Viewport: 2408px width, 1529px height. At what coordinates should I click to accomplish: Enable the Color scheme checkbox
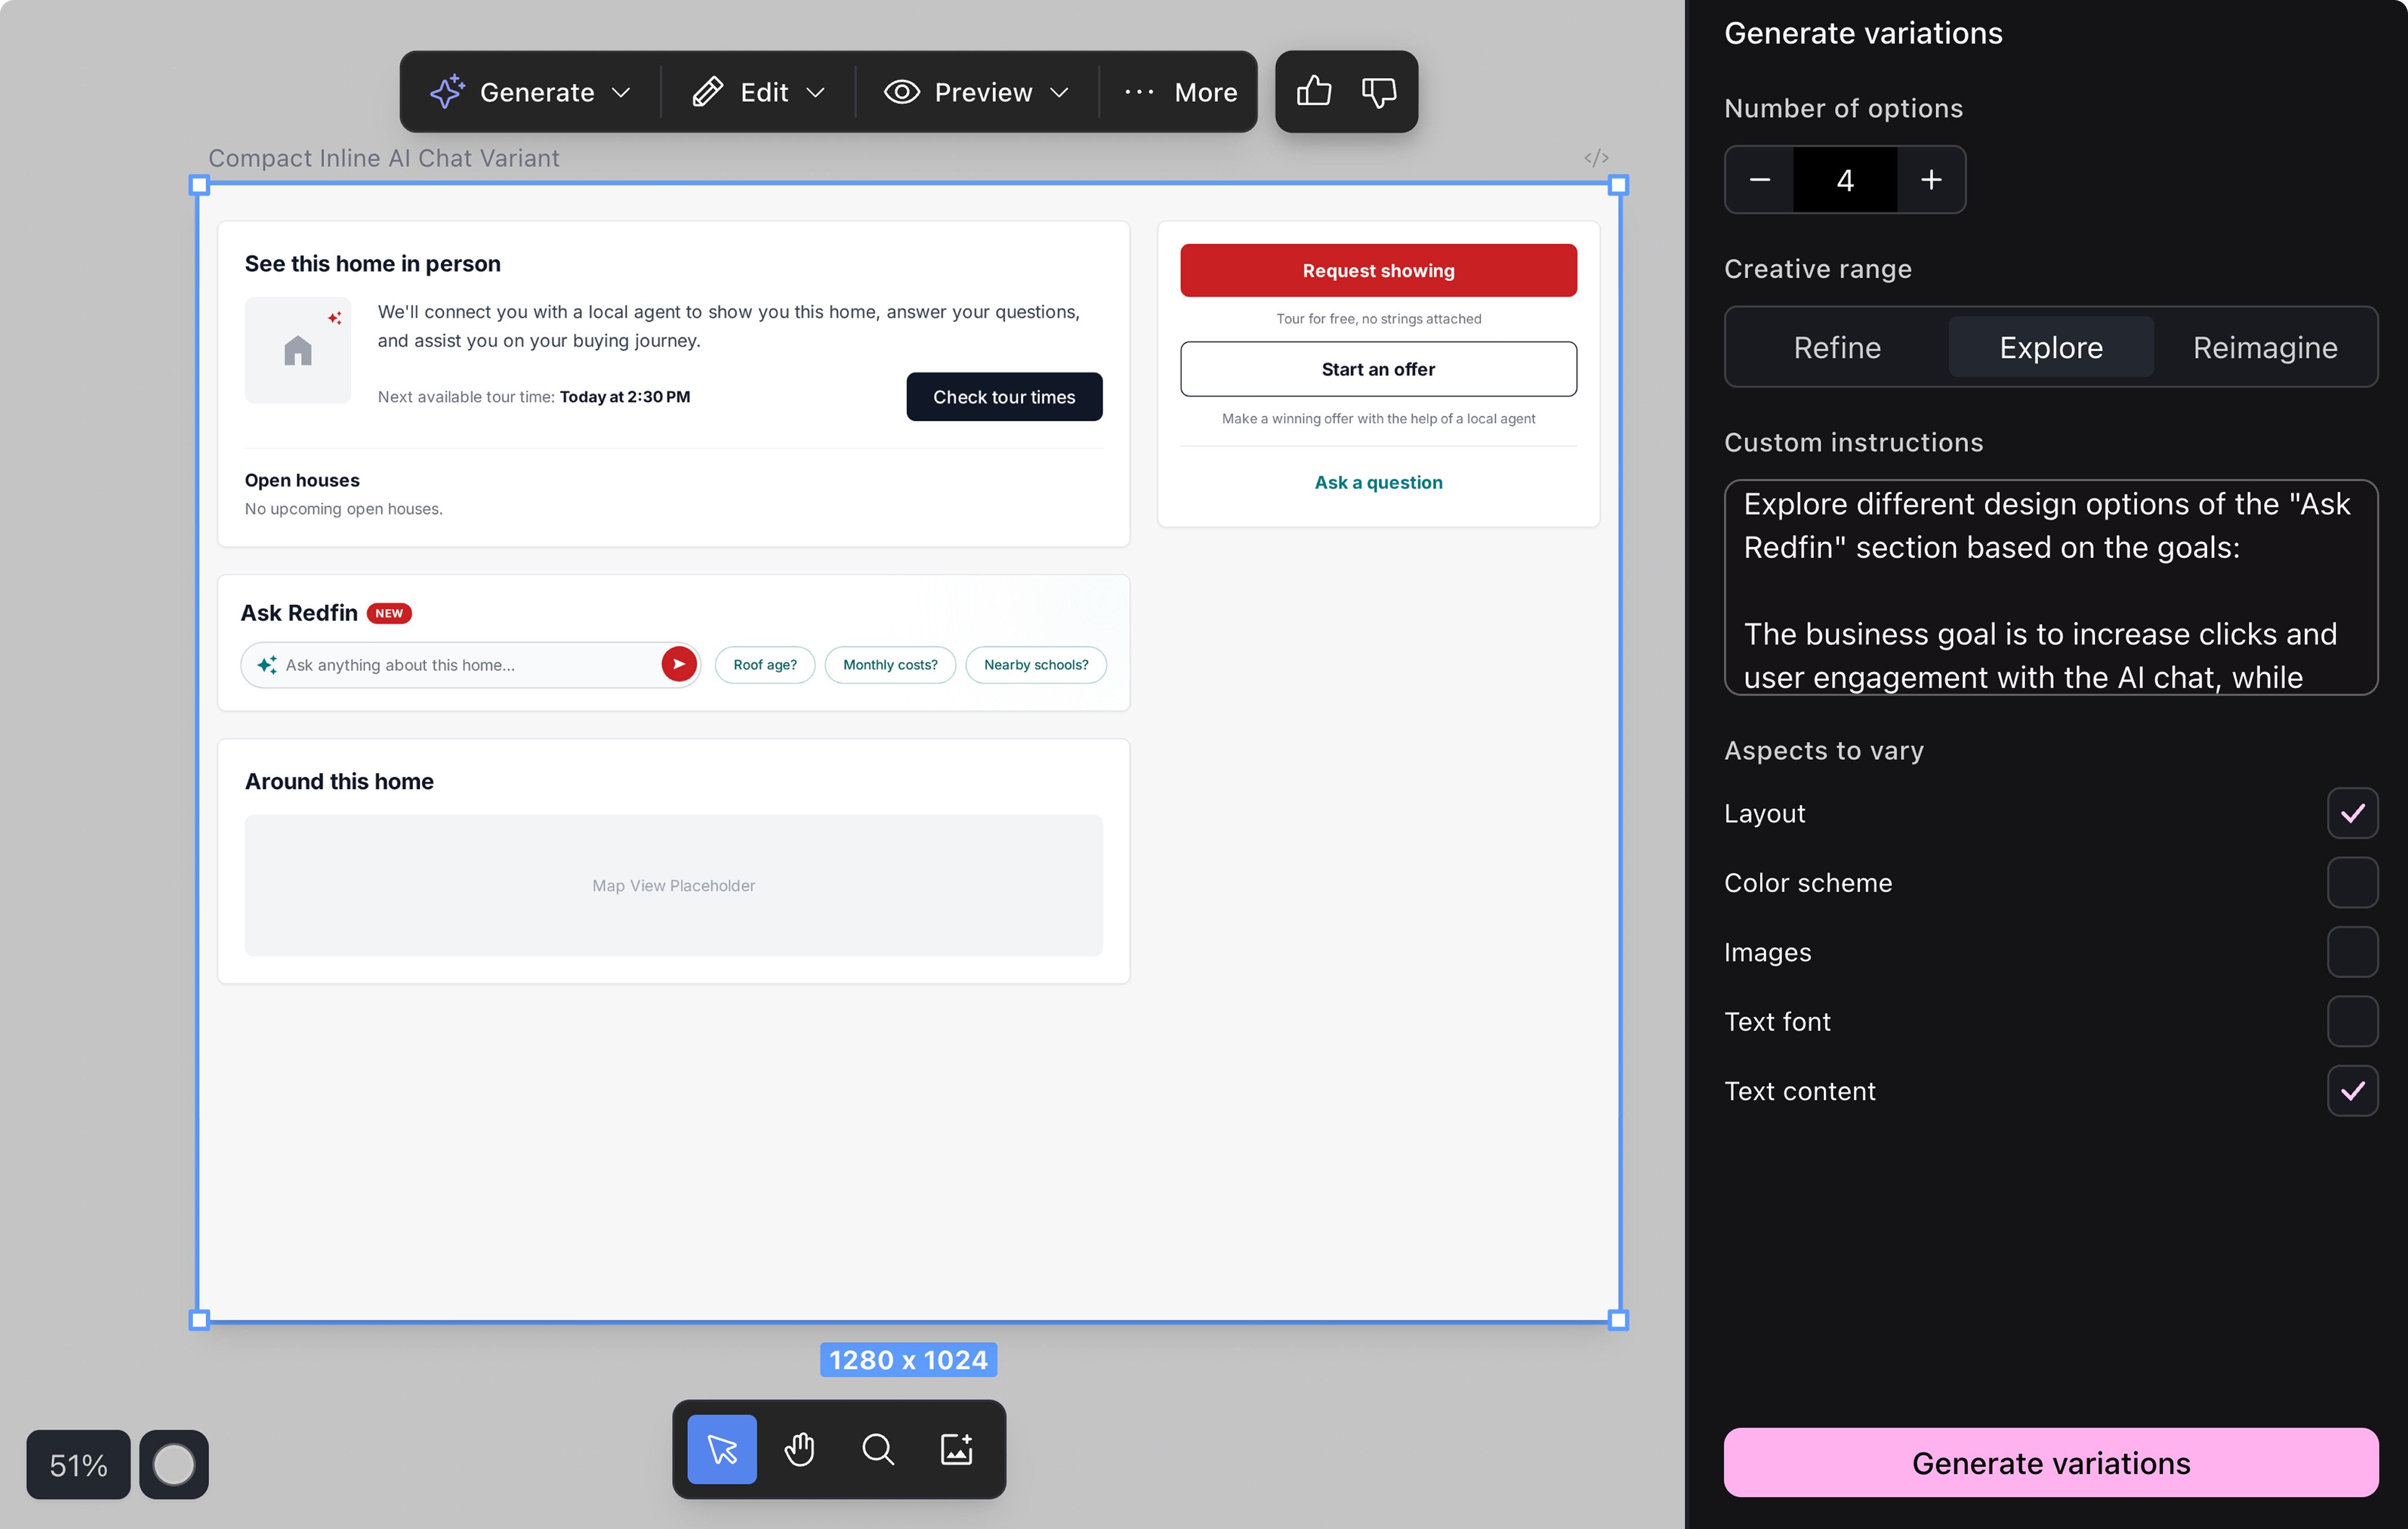[x=2352, y=882]
